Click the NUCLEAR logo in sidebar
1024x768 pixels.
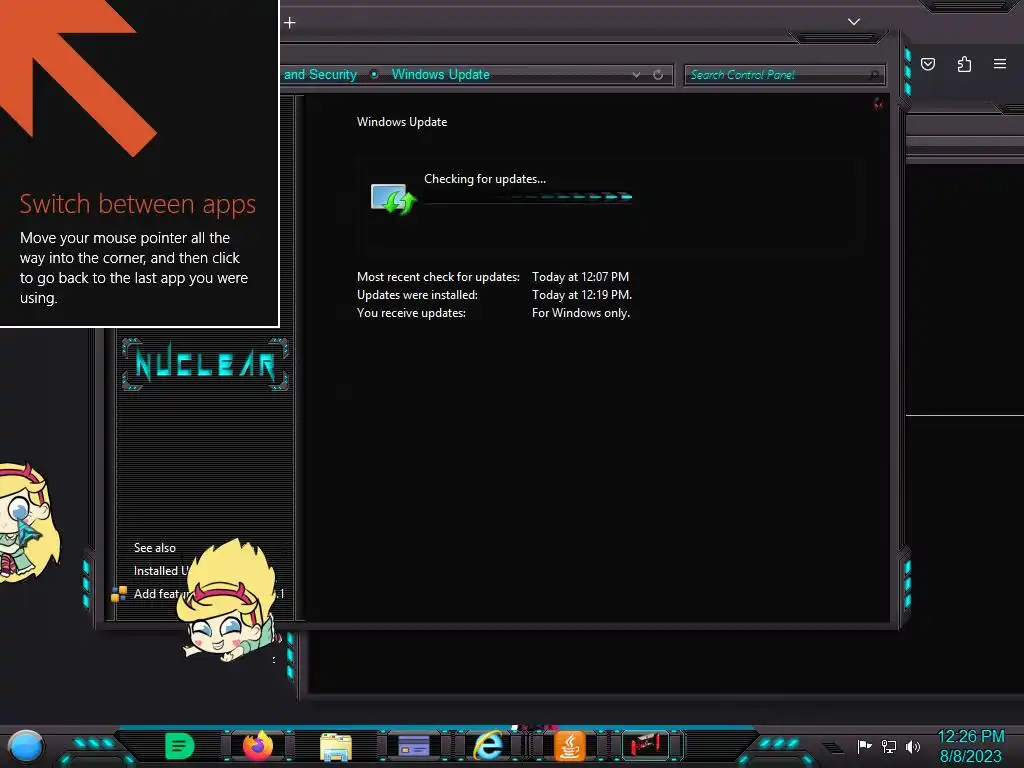point(204,364)
